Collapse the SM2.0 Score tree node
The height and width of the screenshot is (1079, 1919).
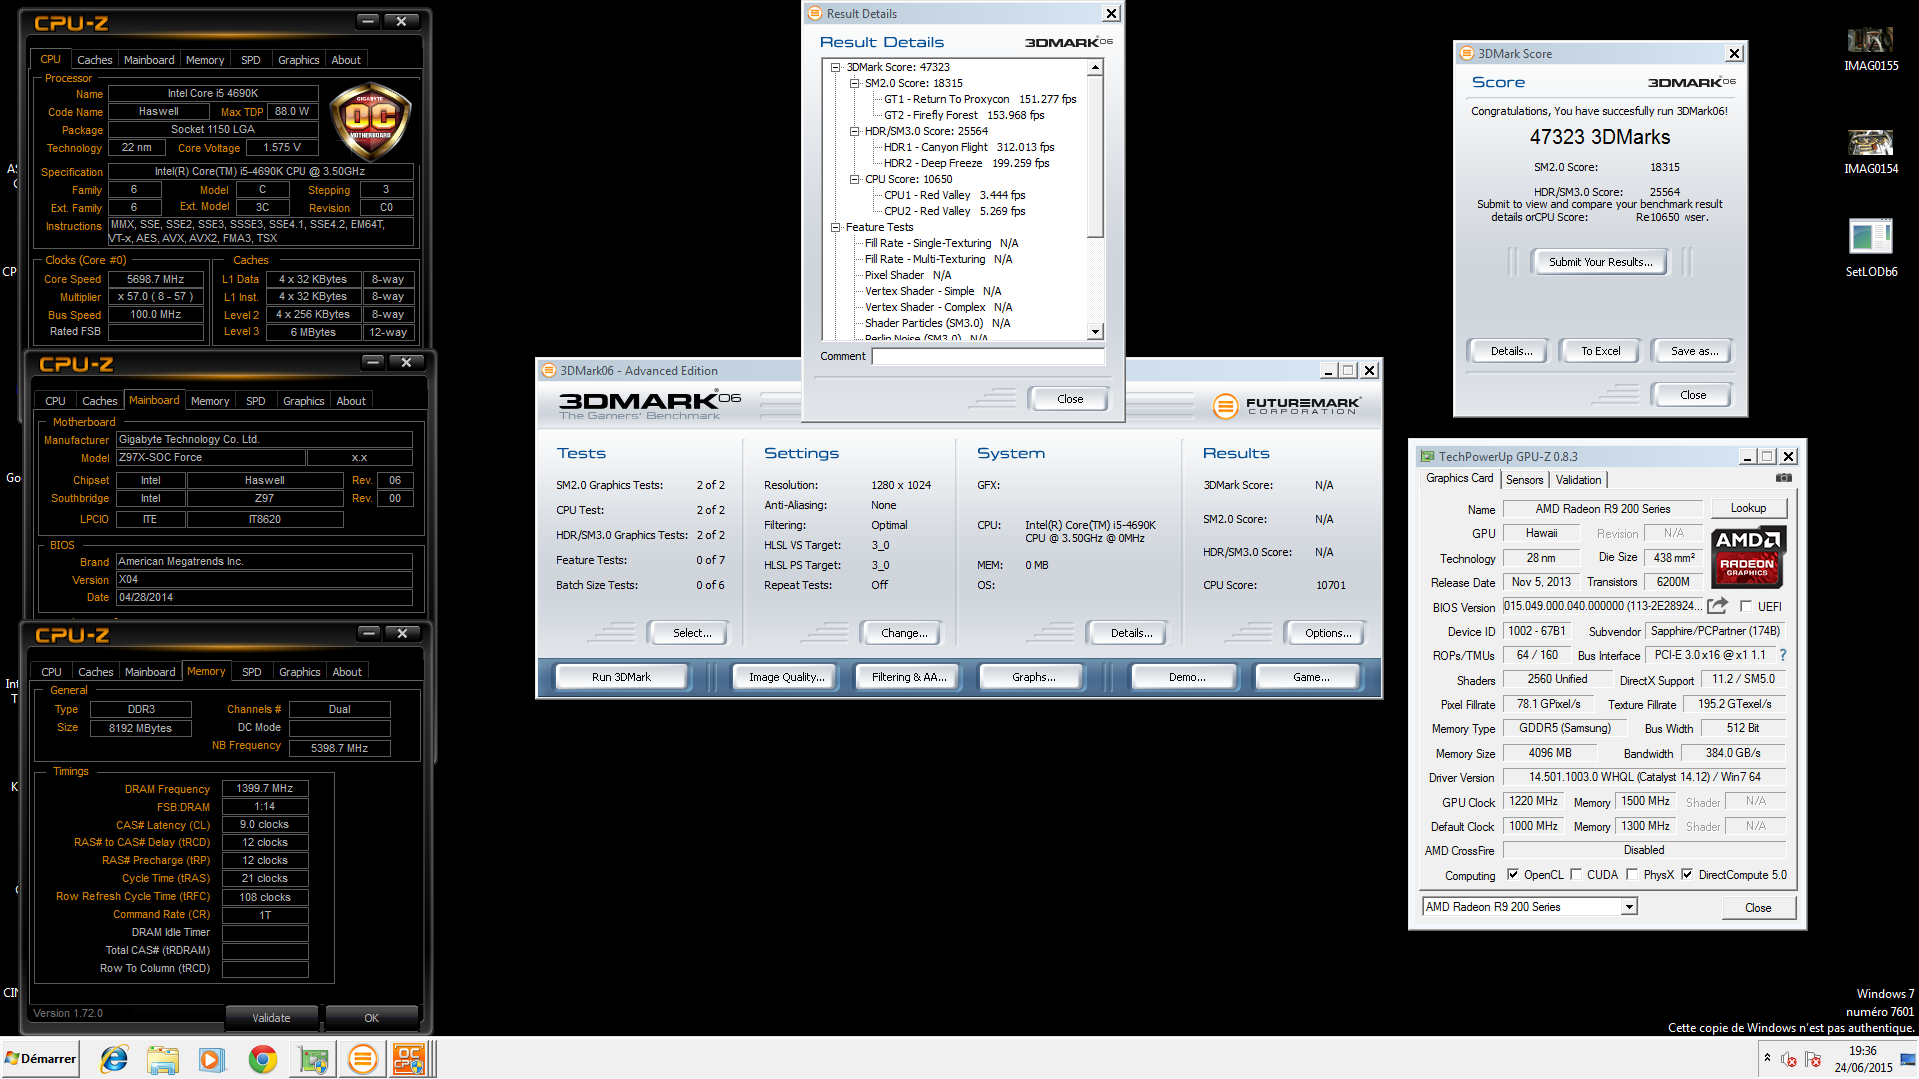pos(854,84)
